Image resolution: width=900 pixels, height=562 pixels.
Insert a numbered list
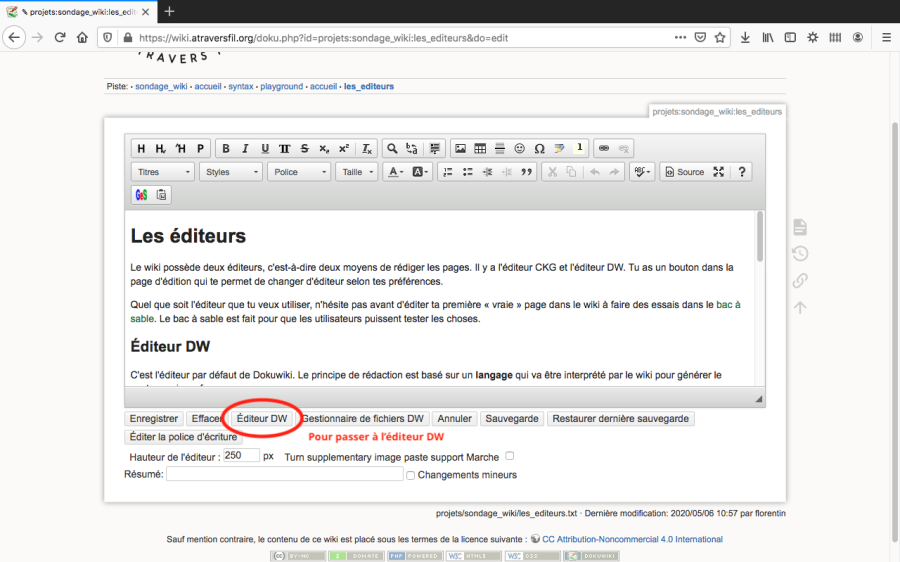coord(448,172)
